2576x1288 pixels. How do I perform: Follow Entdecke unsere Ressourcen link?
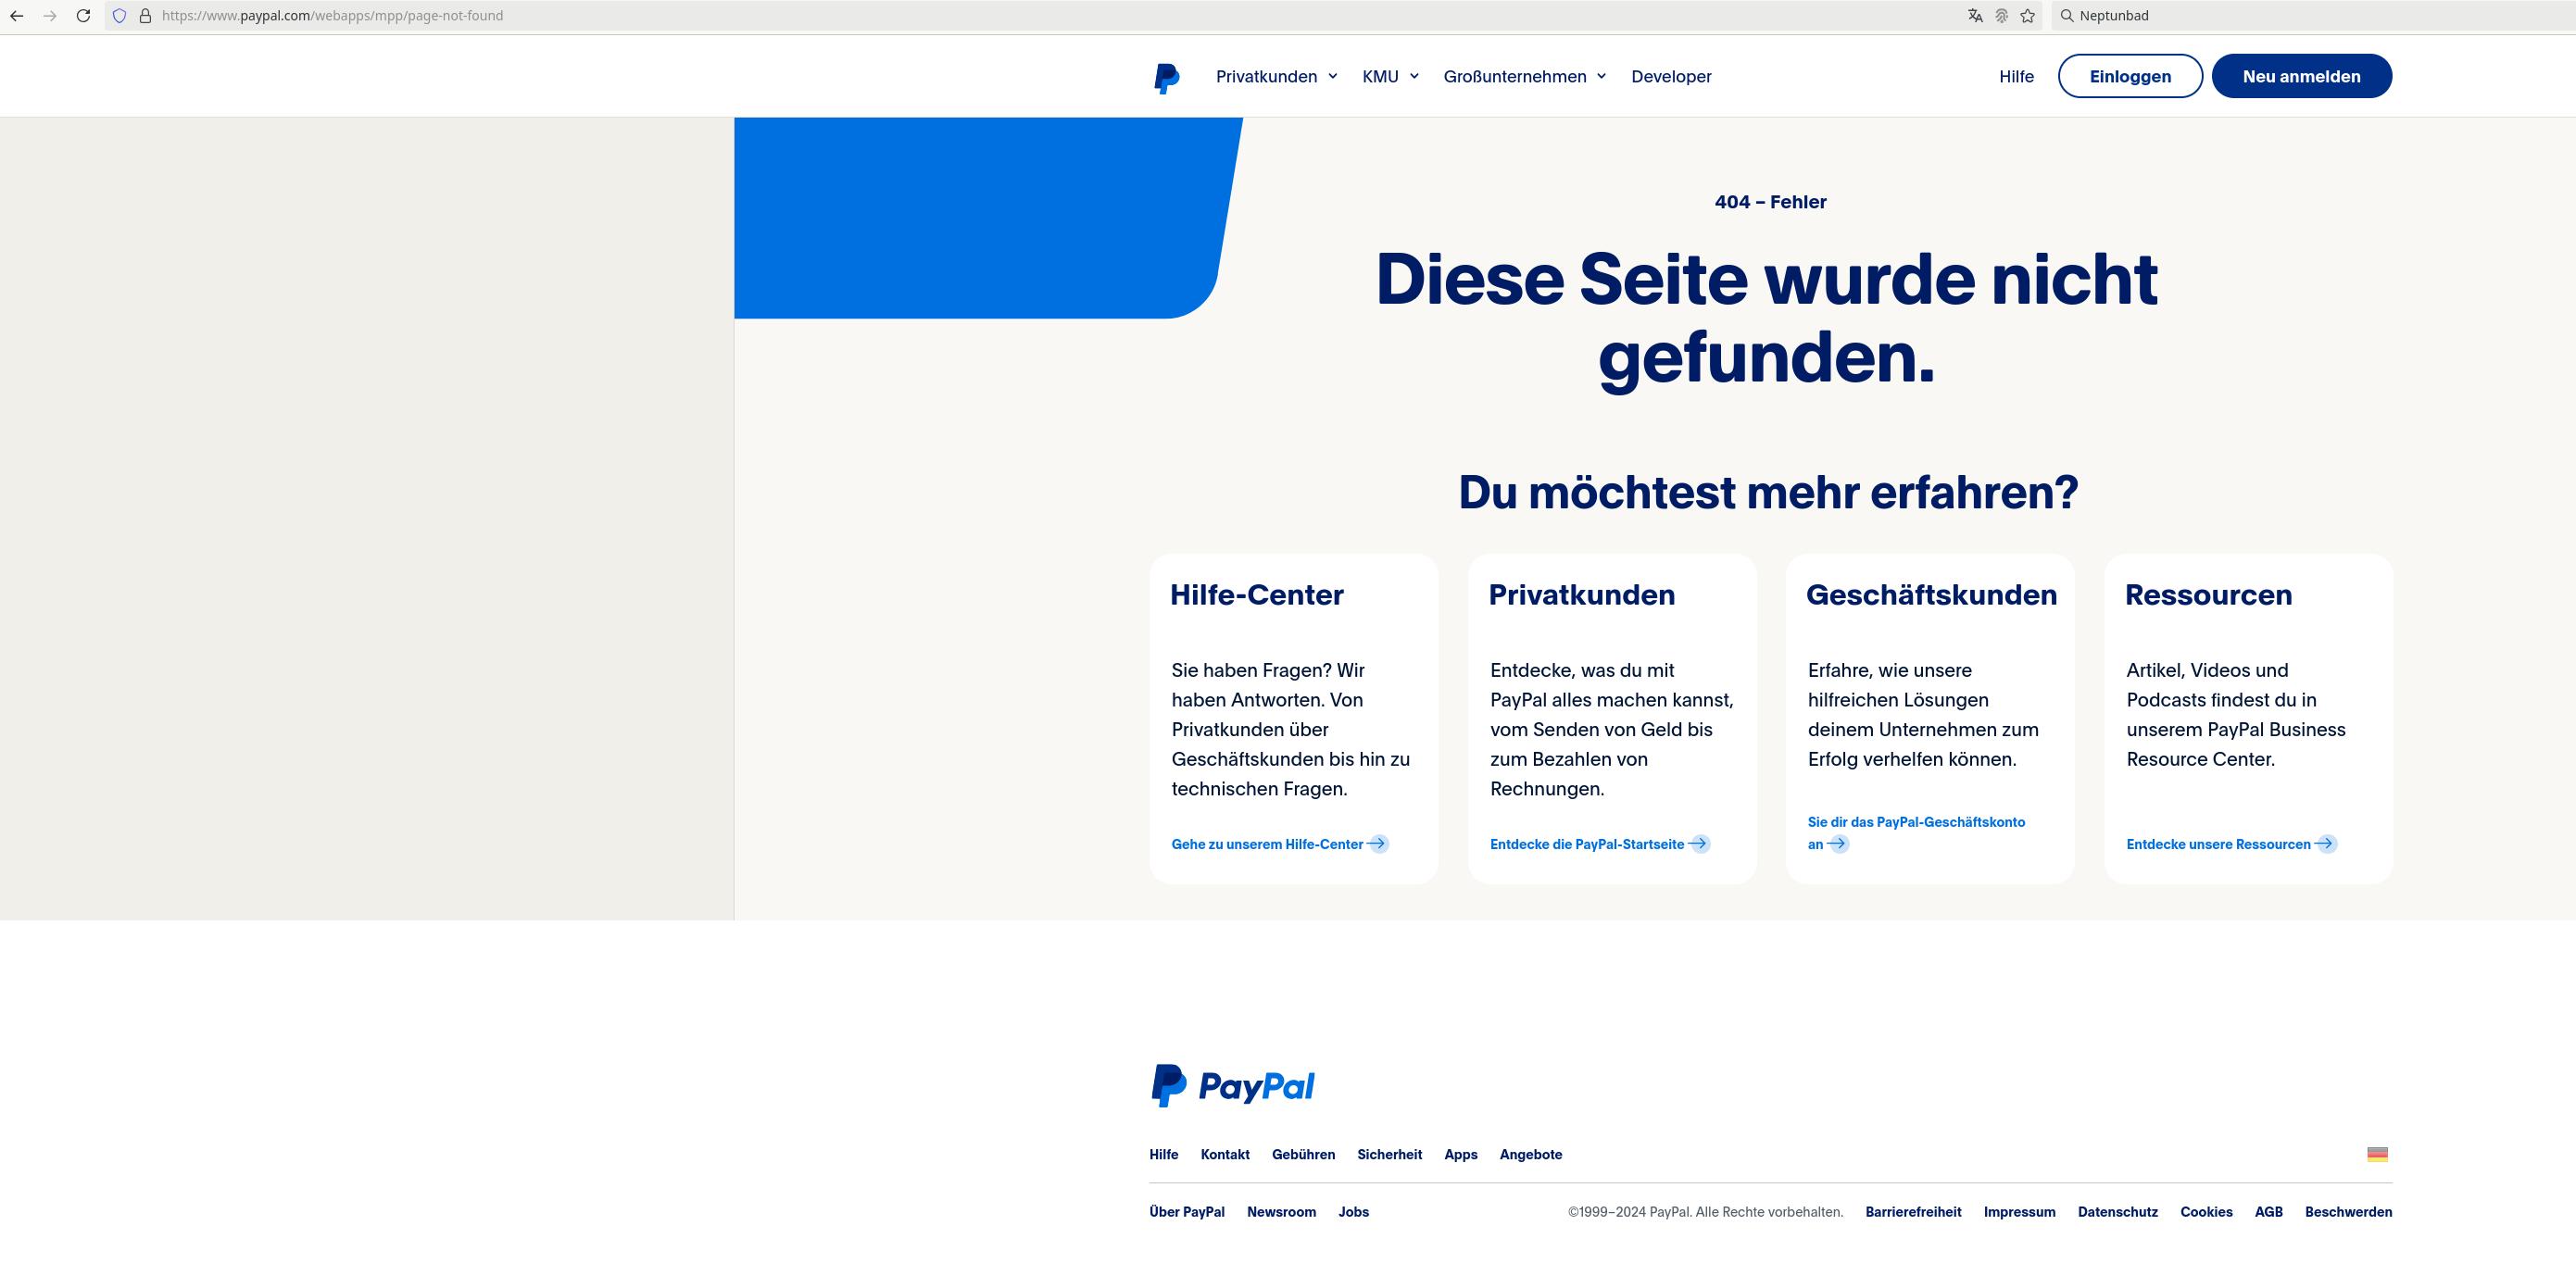point(2218,845)
